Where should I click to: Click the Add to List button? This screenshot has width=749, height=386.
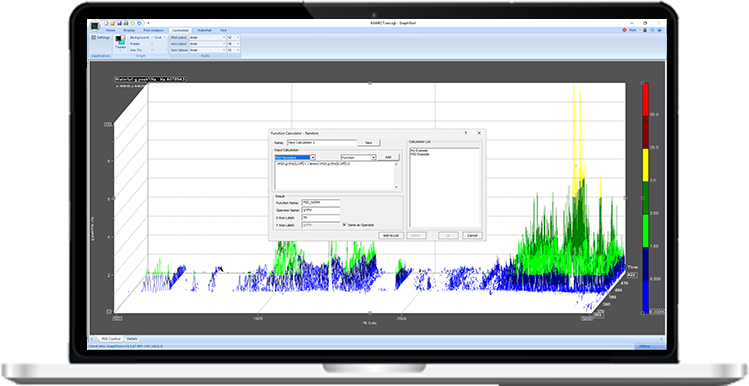pos(391,236)
